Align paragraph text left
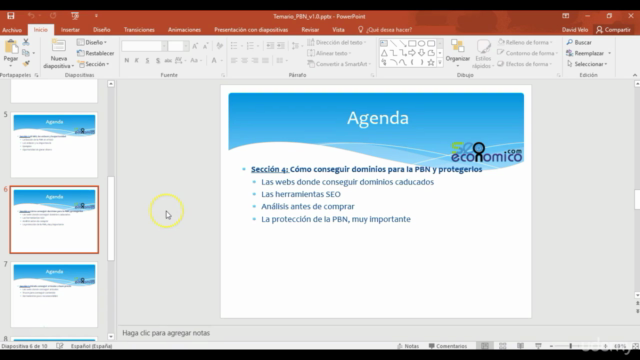Screen dimensions: 640x360 coord(234,60)
